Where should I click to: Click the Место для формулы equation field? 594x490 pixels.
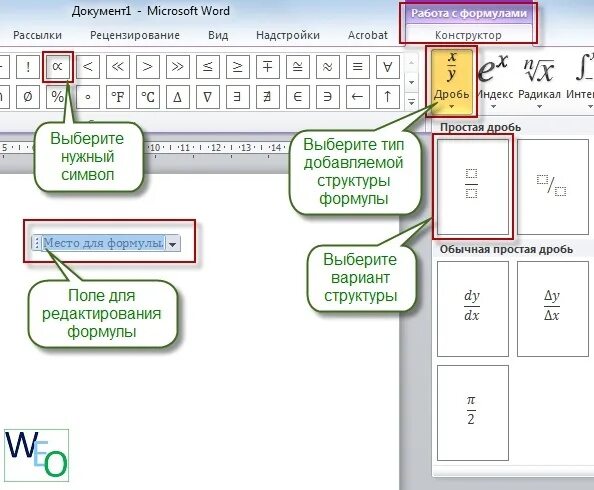click(103, 243)
